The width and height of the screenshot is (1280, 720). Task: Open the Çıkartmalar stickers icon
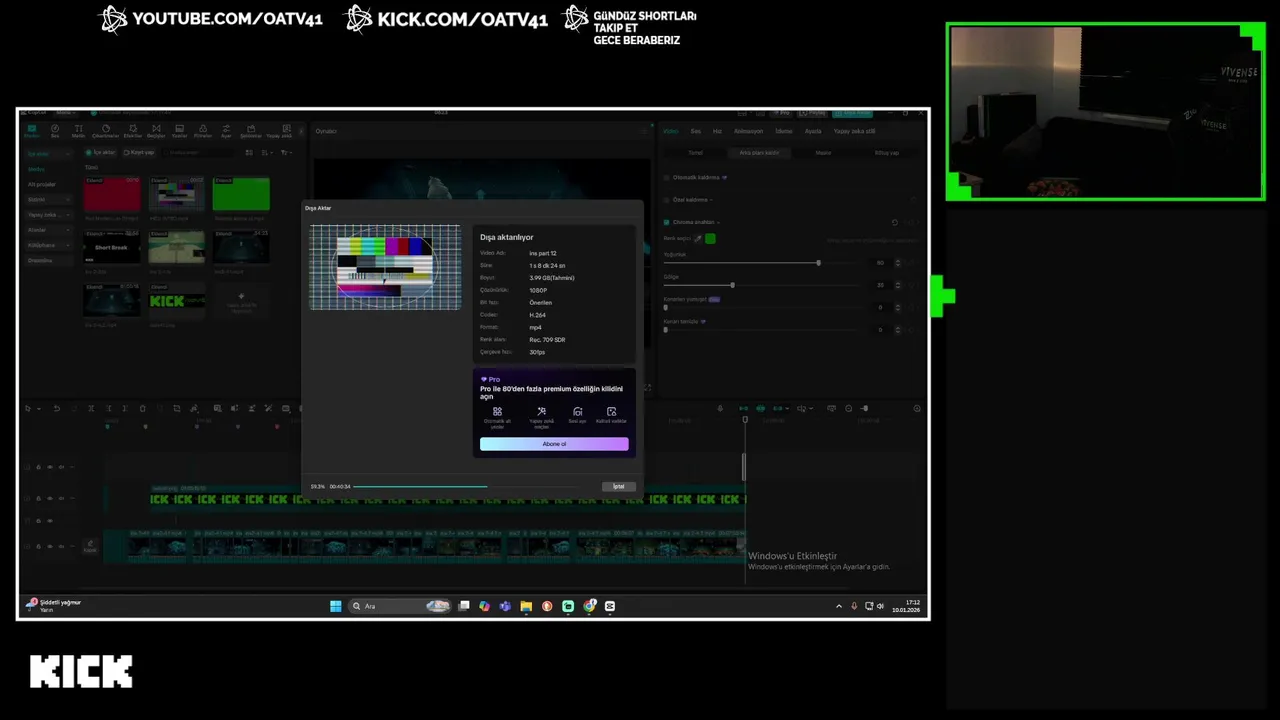105,131
